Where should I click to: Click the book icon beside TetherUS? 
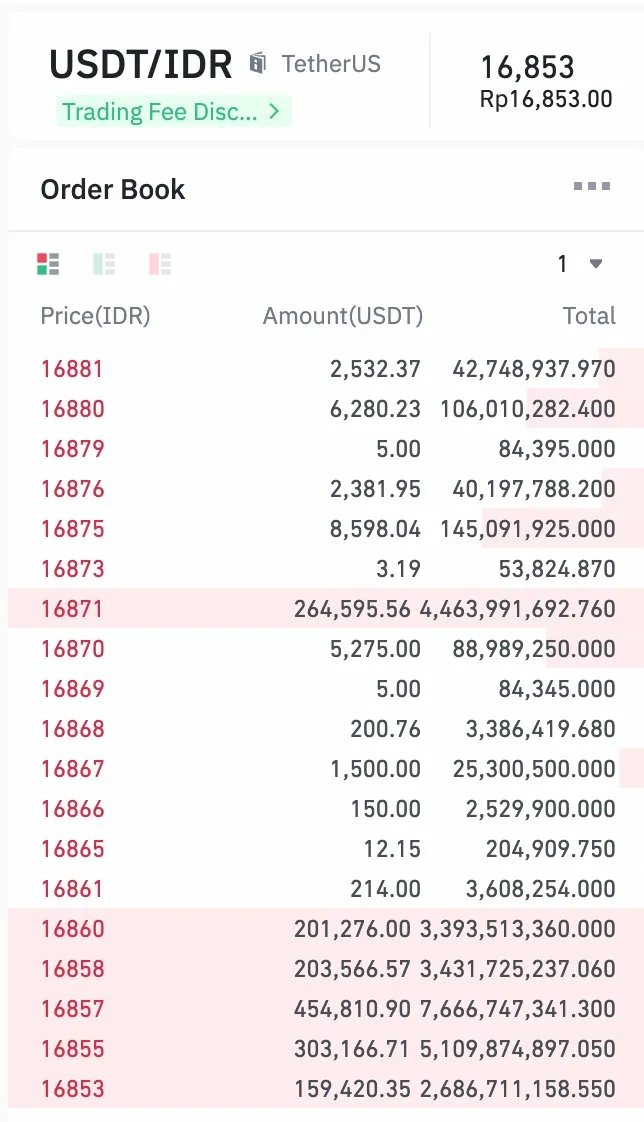coord(258,64)
